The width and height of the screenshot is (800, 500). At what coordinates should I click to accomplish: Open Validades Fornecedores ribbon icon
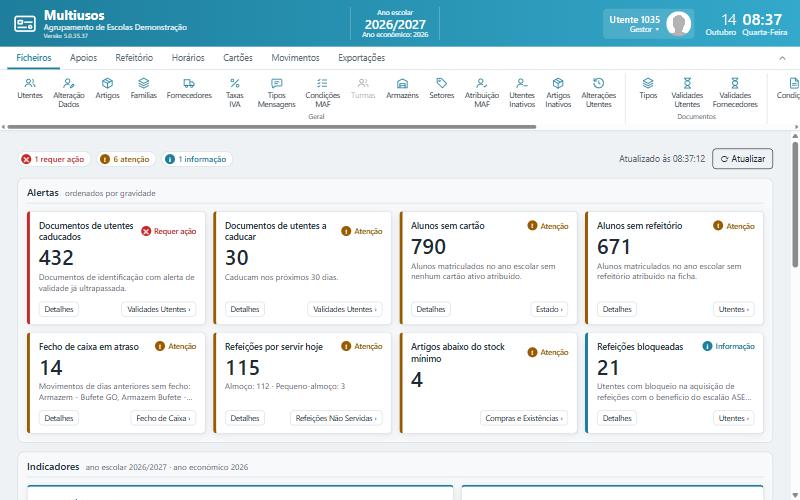coord(735,92)
